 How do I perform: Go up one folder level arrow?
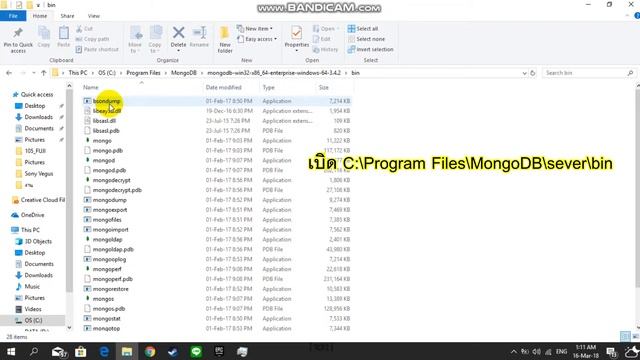coord(44,73)
